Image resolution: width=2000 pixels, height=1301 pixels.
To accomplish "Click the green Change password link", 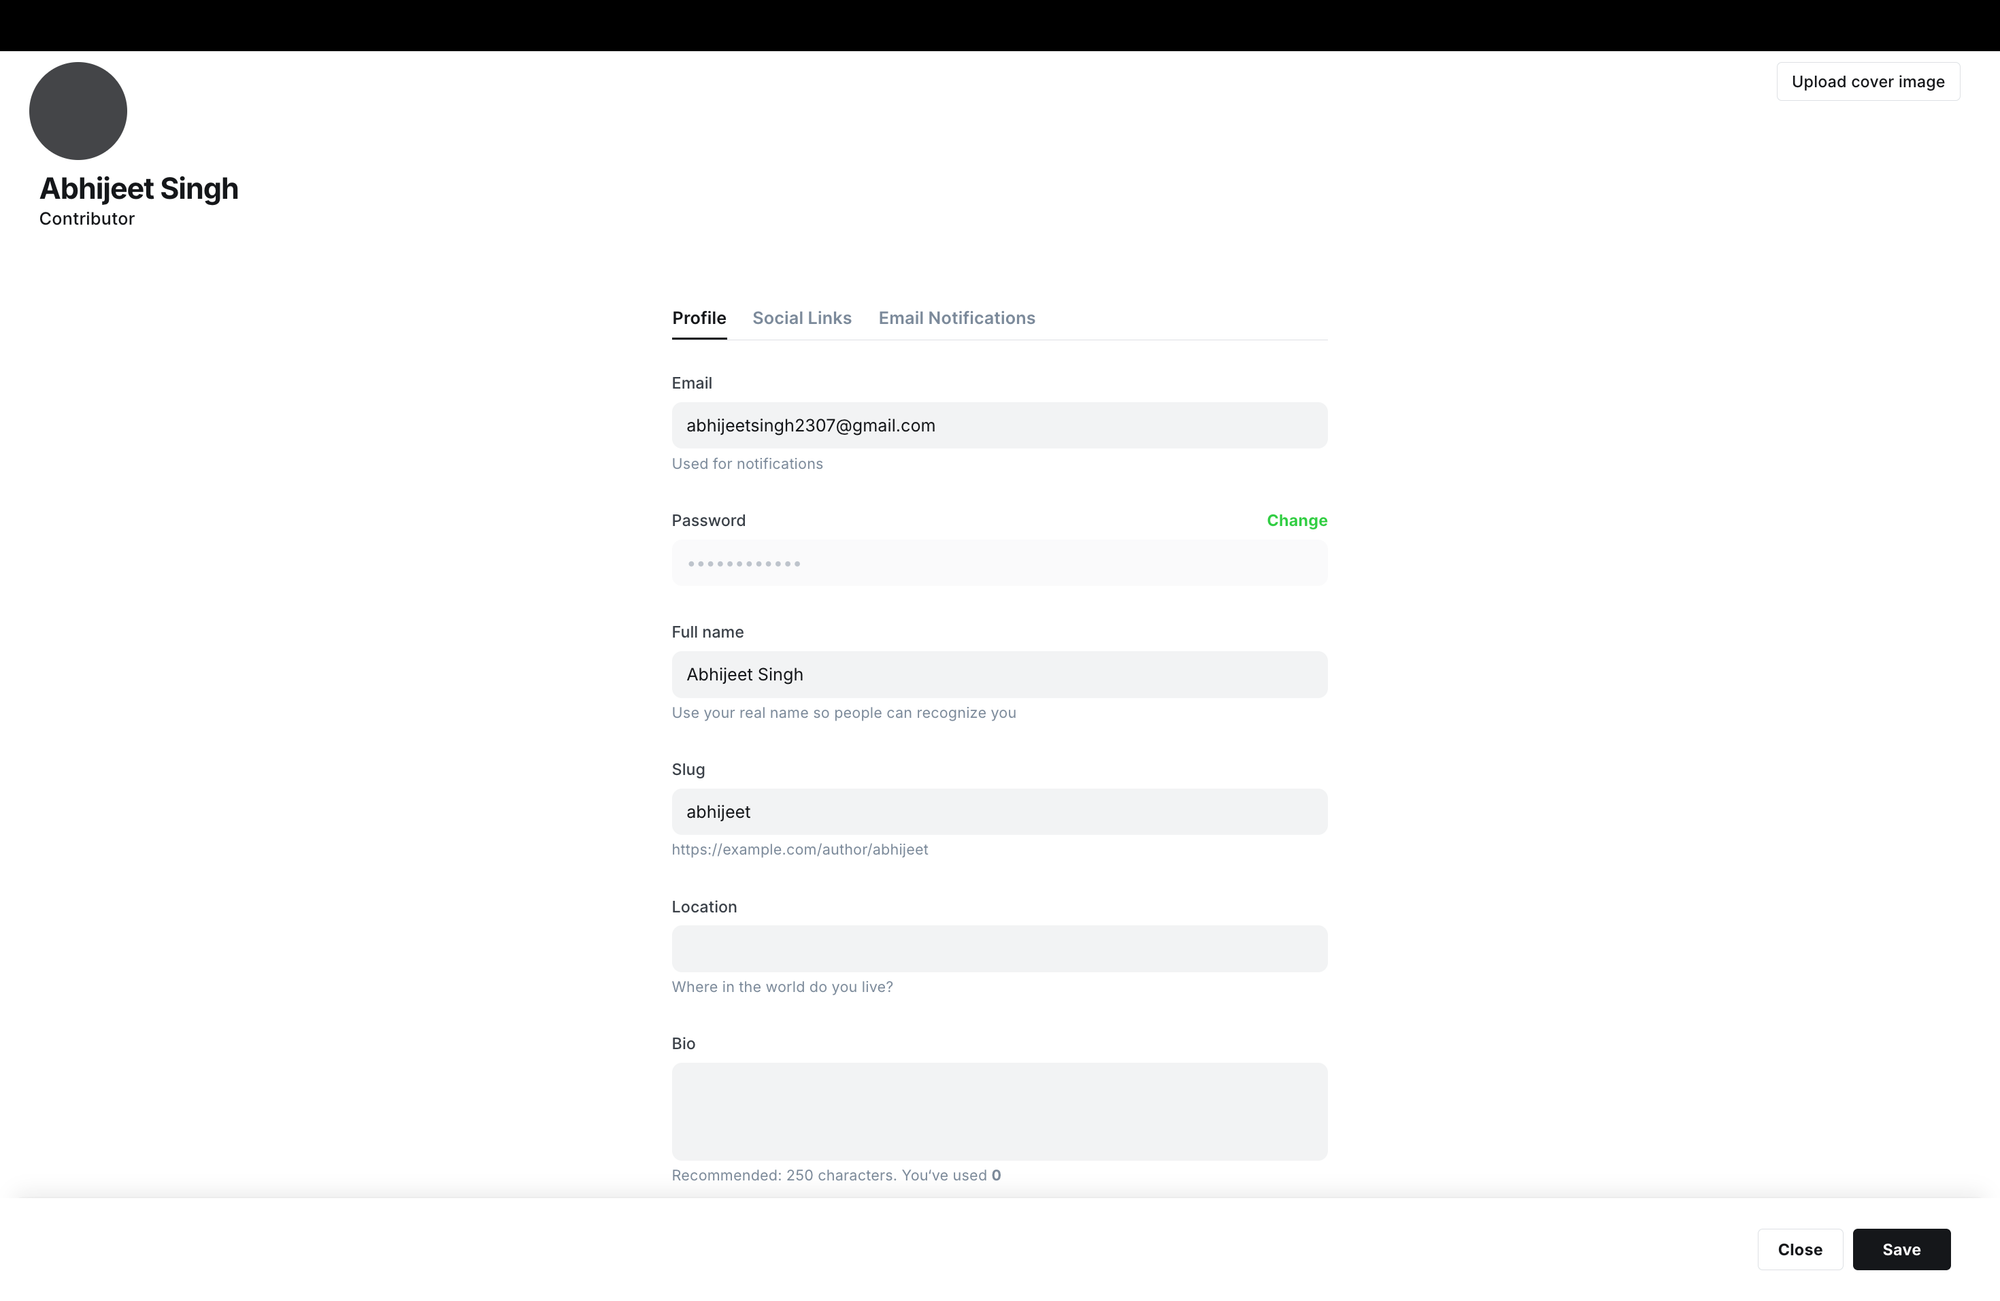I will tap(1296, 521).
